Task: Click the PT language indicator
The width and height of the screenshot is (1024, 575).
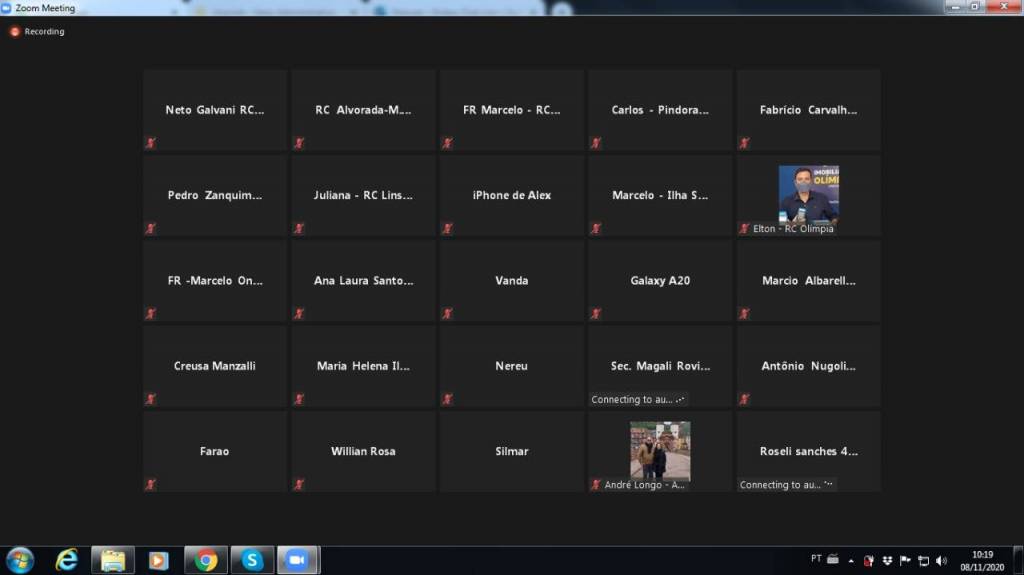Action: 816,559
